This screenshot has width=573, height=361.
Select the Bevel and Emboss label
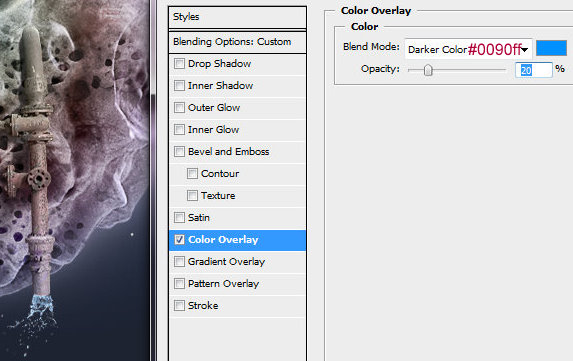[228, 151]
